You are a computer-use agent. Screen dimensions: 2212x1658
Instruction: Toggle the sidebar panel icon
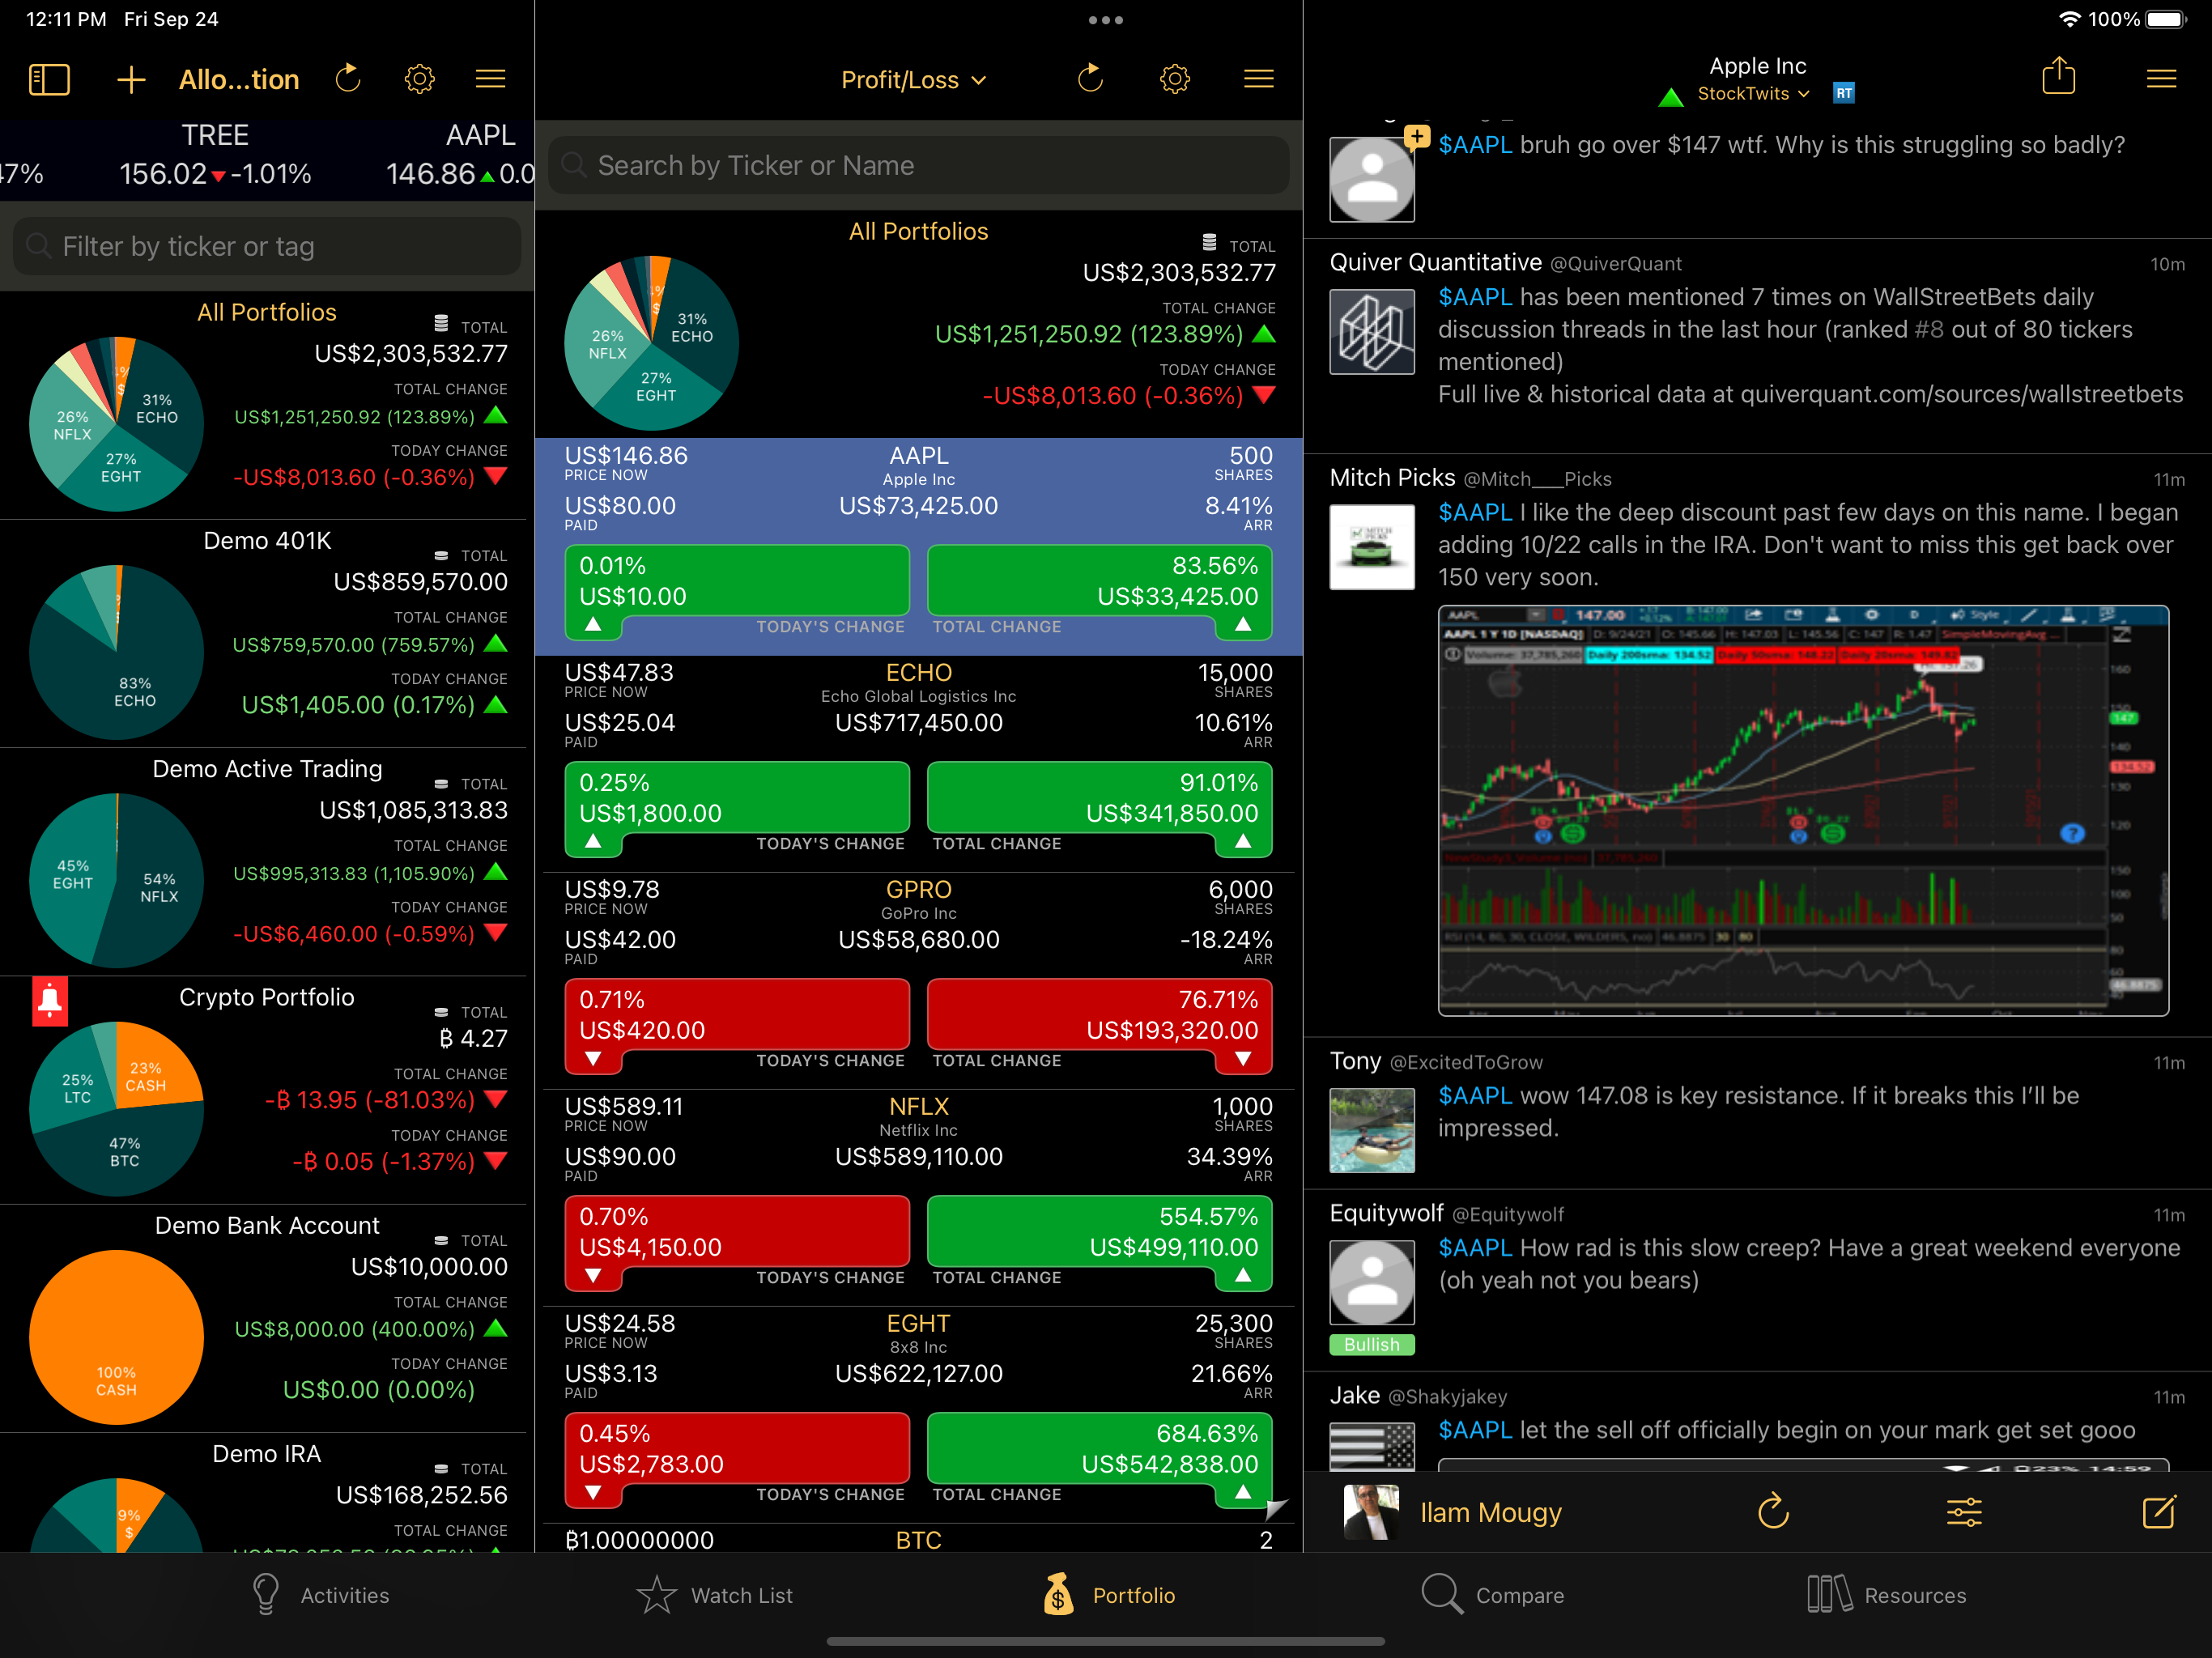49,79
